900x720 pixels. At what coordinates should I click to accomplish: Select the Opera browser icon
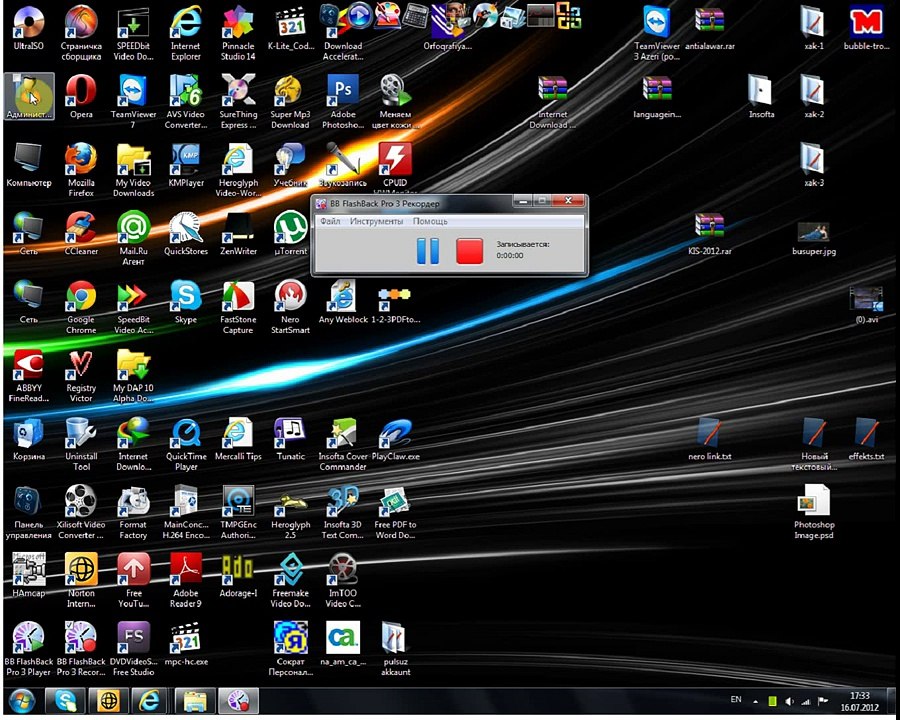point(81,96)
